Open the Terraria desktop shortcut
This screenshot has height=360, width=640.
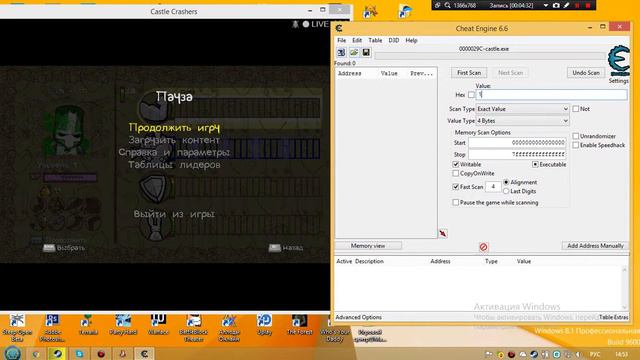point(88,325)
